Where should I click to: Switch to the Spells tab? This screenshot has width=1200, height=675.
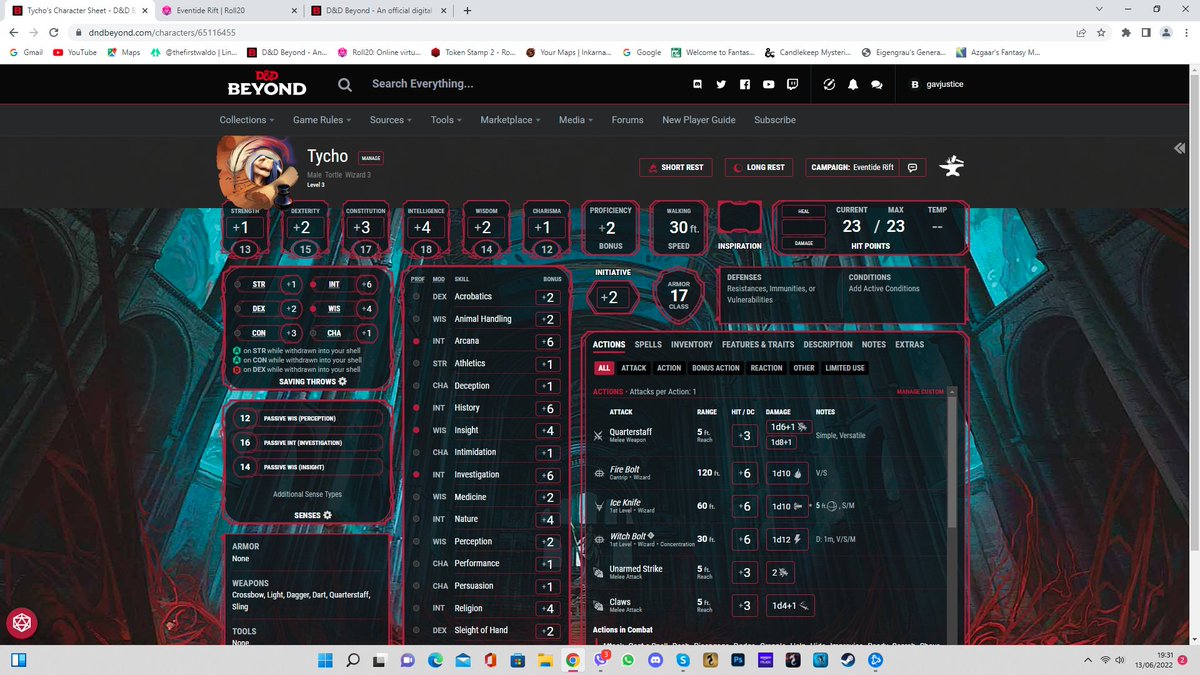(648, 345)
